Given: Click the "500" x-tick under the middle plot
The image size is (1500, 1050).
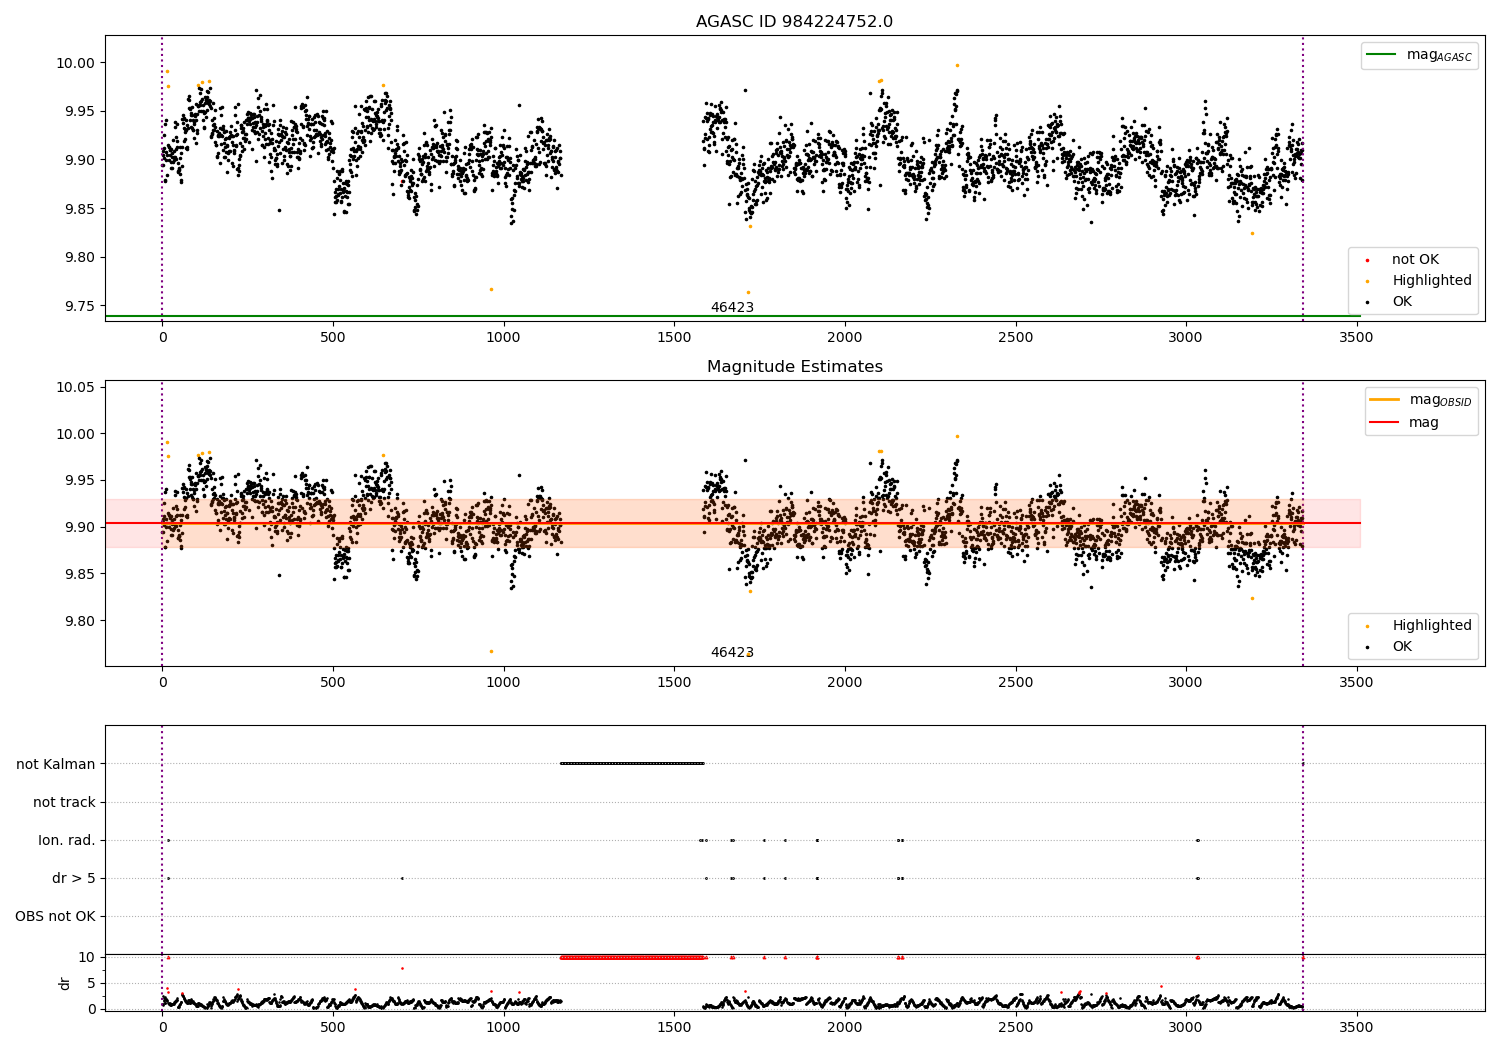Looking at the screenshot, I should (333, 682).
